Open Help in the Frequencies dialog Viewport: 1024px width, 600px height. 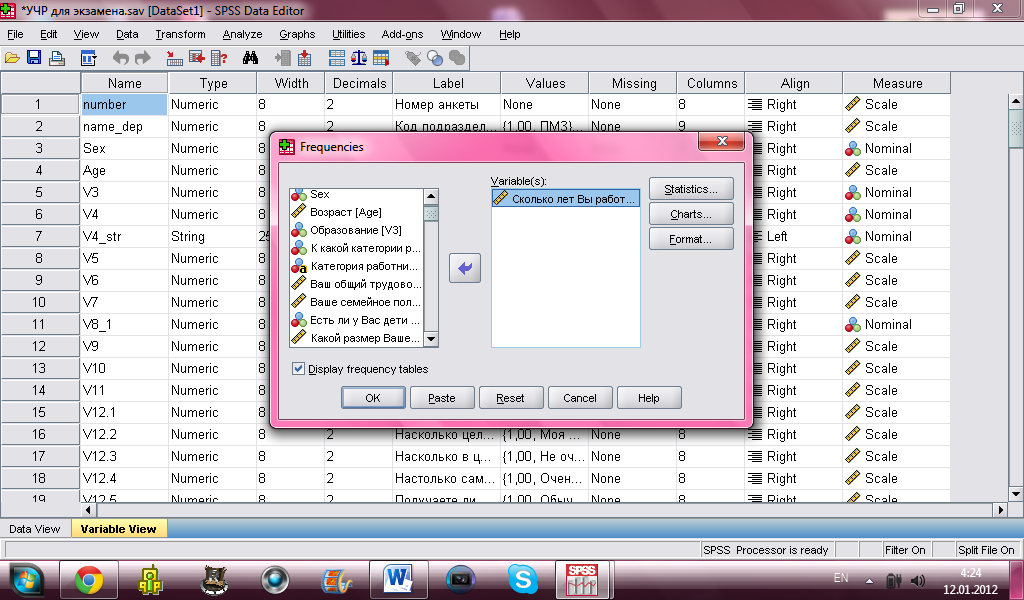(648, 398)
